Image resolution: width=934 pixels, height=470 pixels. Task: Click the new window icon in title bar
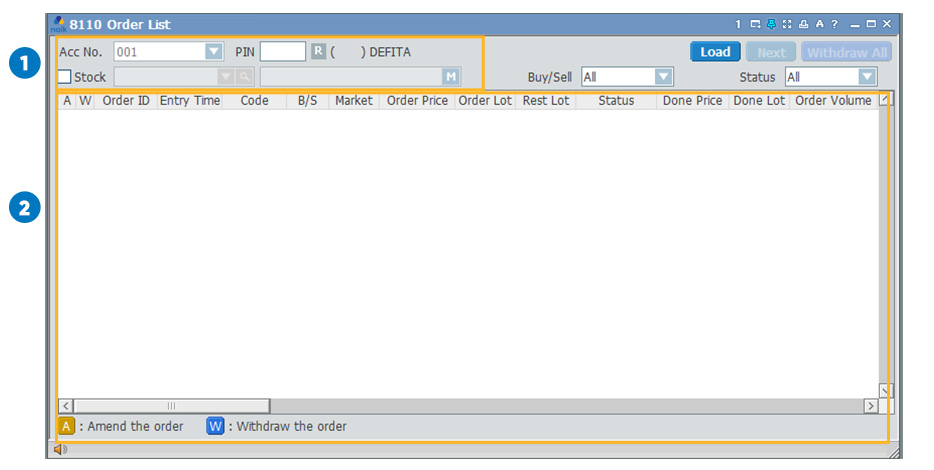point(755,24)
